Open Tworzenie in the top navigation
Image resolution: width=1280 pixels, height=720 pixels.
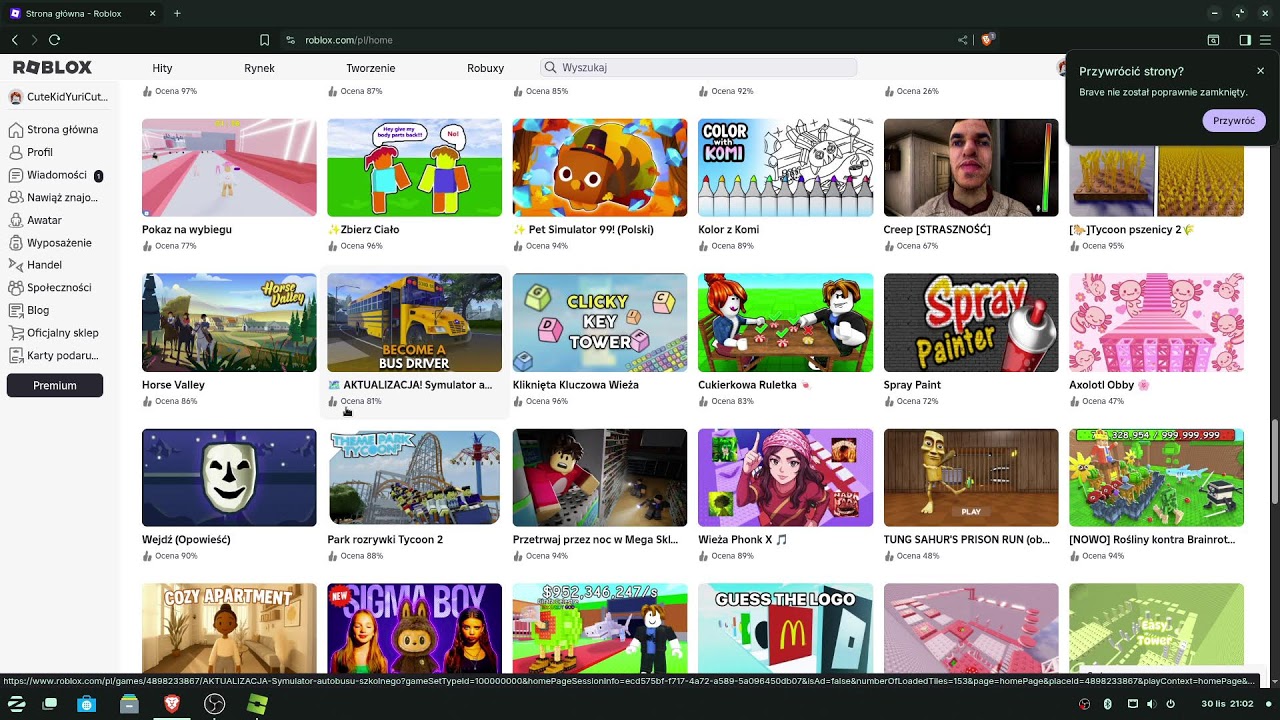click(x=371, y=68)
